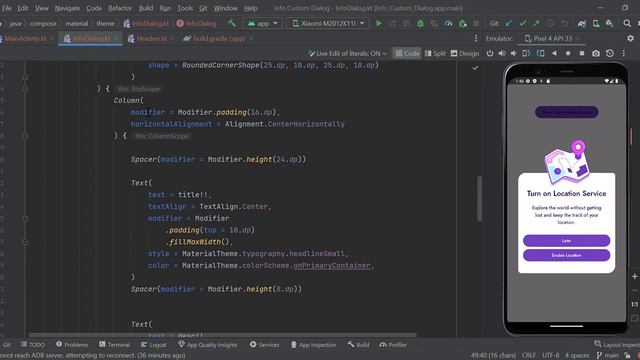Viewport: 640px width, 360px height.
Task: Switch editor to Code view
Action: coord(407,53)
